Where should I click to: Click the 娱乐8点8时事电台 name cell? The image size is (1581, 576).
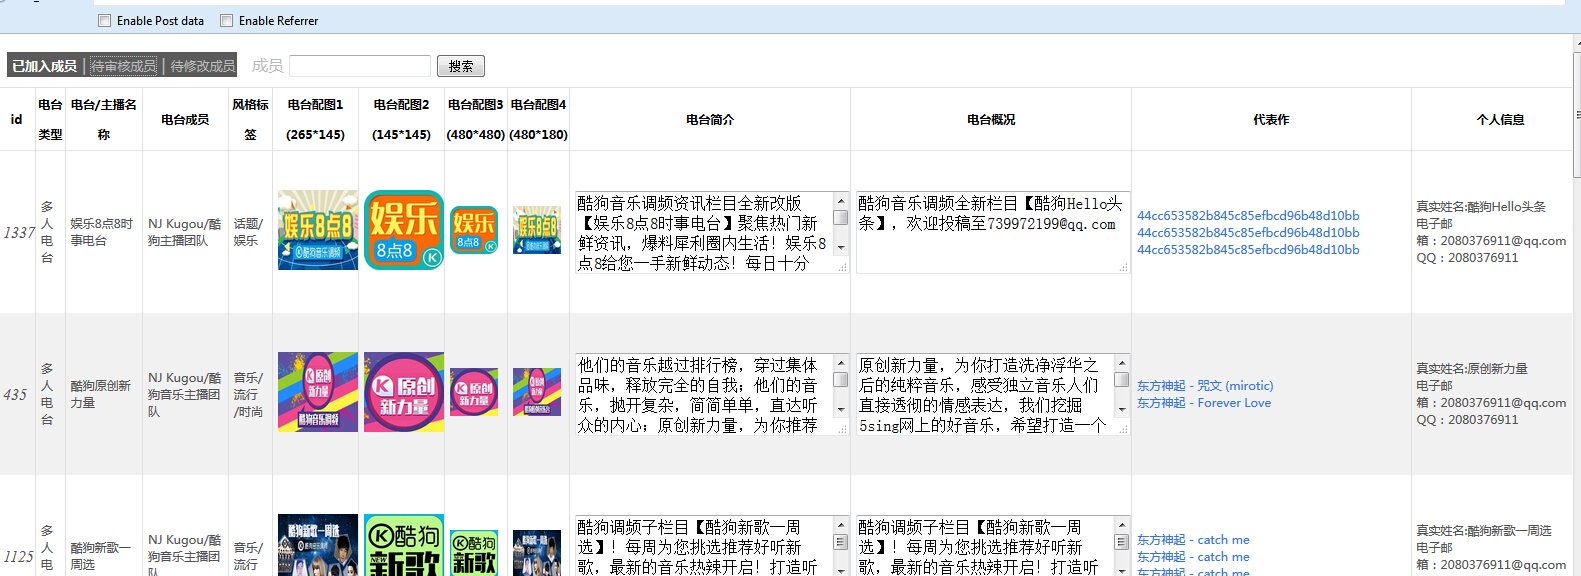(102, 232)
